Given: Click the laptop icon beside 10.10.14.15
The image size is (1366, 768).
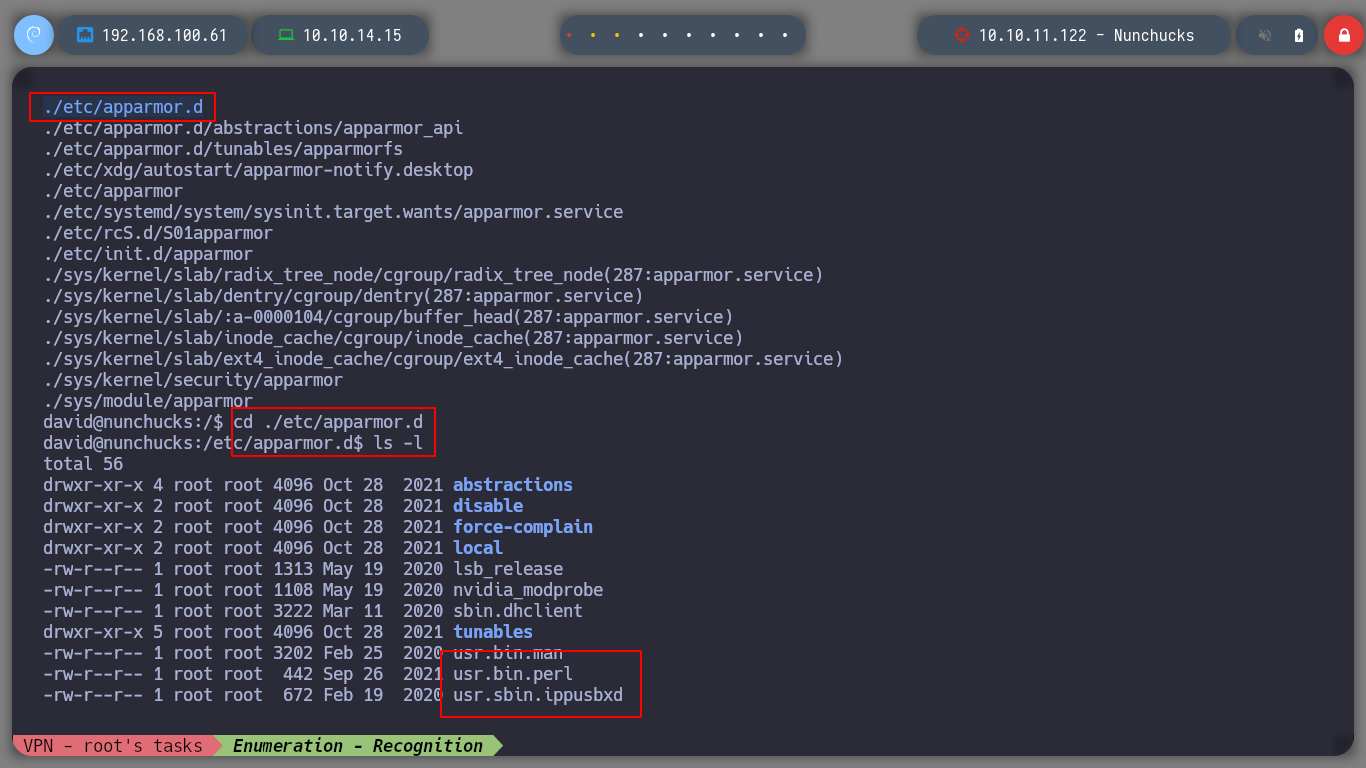Looking at the screenshot, I should [x=286, y=35].
